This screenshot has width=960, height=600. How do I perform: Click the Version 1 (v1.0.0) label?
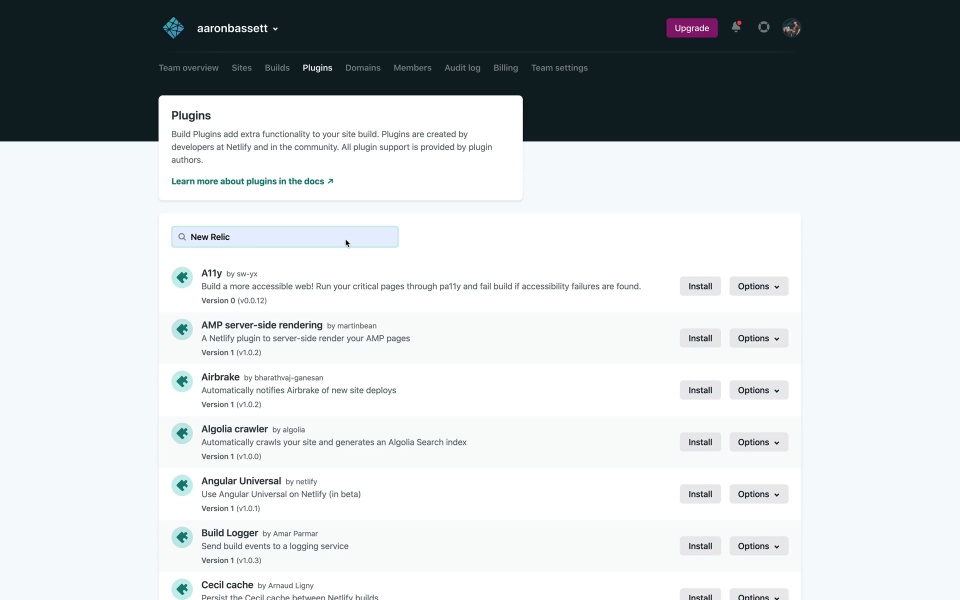tap(231, 457)
